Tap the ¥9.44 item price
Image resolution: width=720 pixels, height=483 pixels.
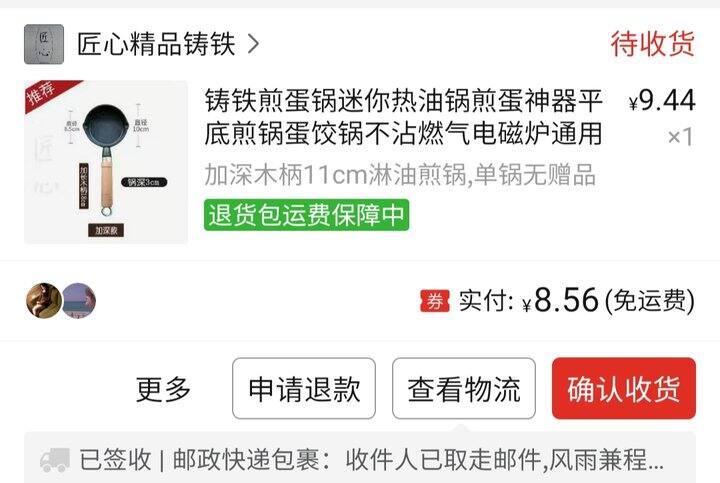[x=662, y=100]
